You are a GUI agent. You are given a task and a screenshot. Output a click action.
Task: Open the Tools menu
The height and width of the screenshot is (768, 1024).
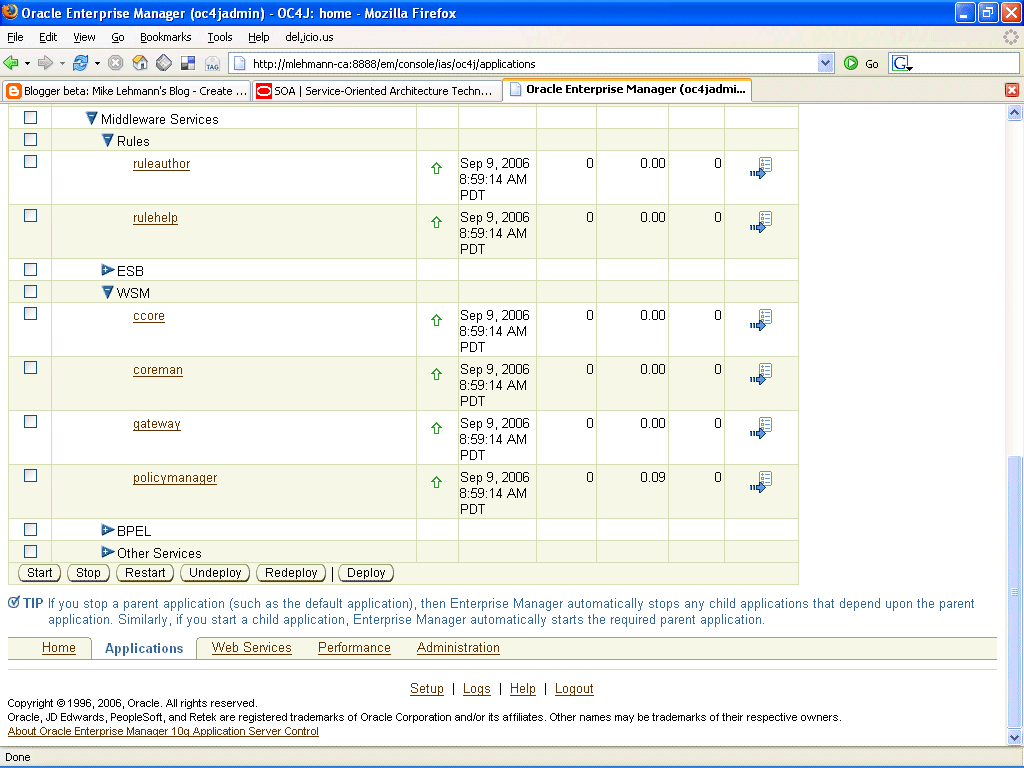point(219,37)
